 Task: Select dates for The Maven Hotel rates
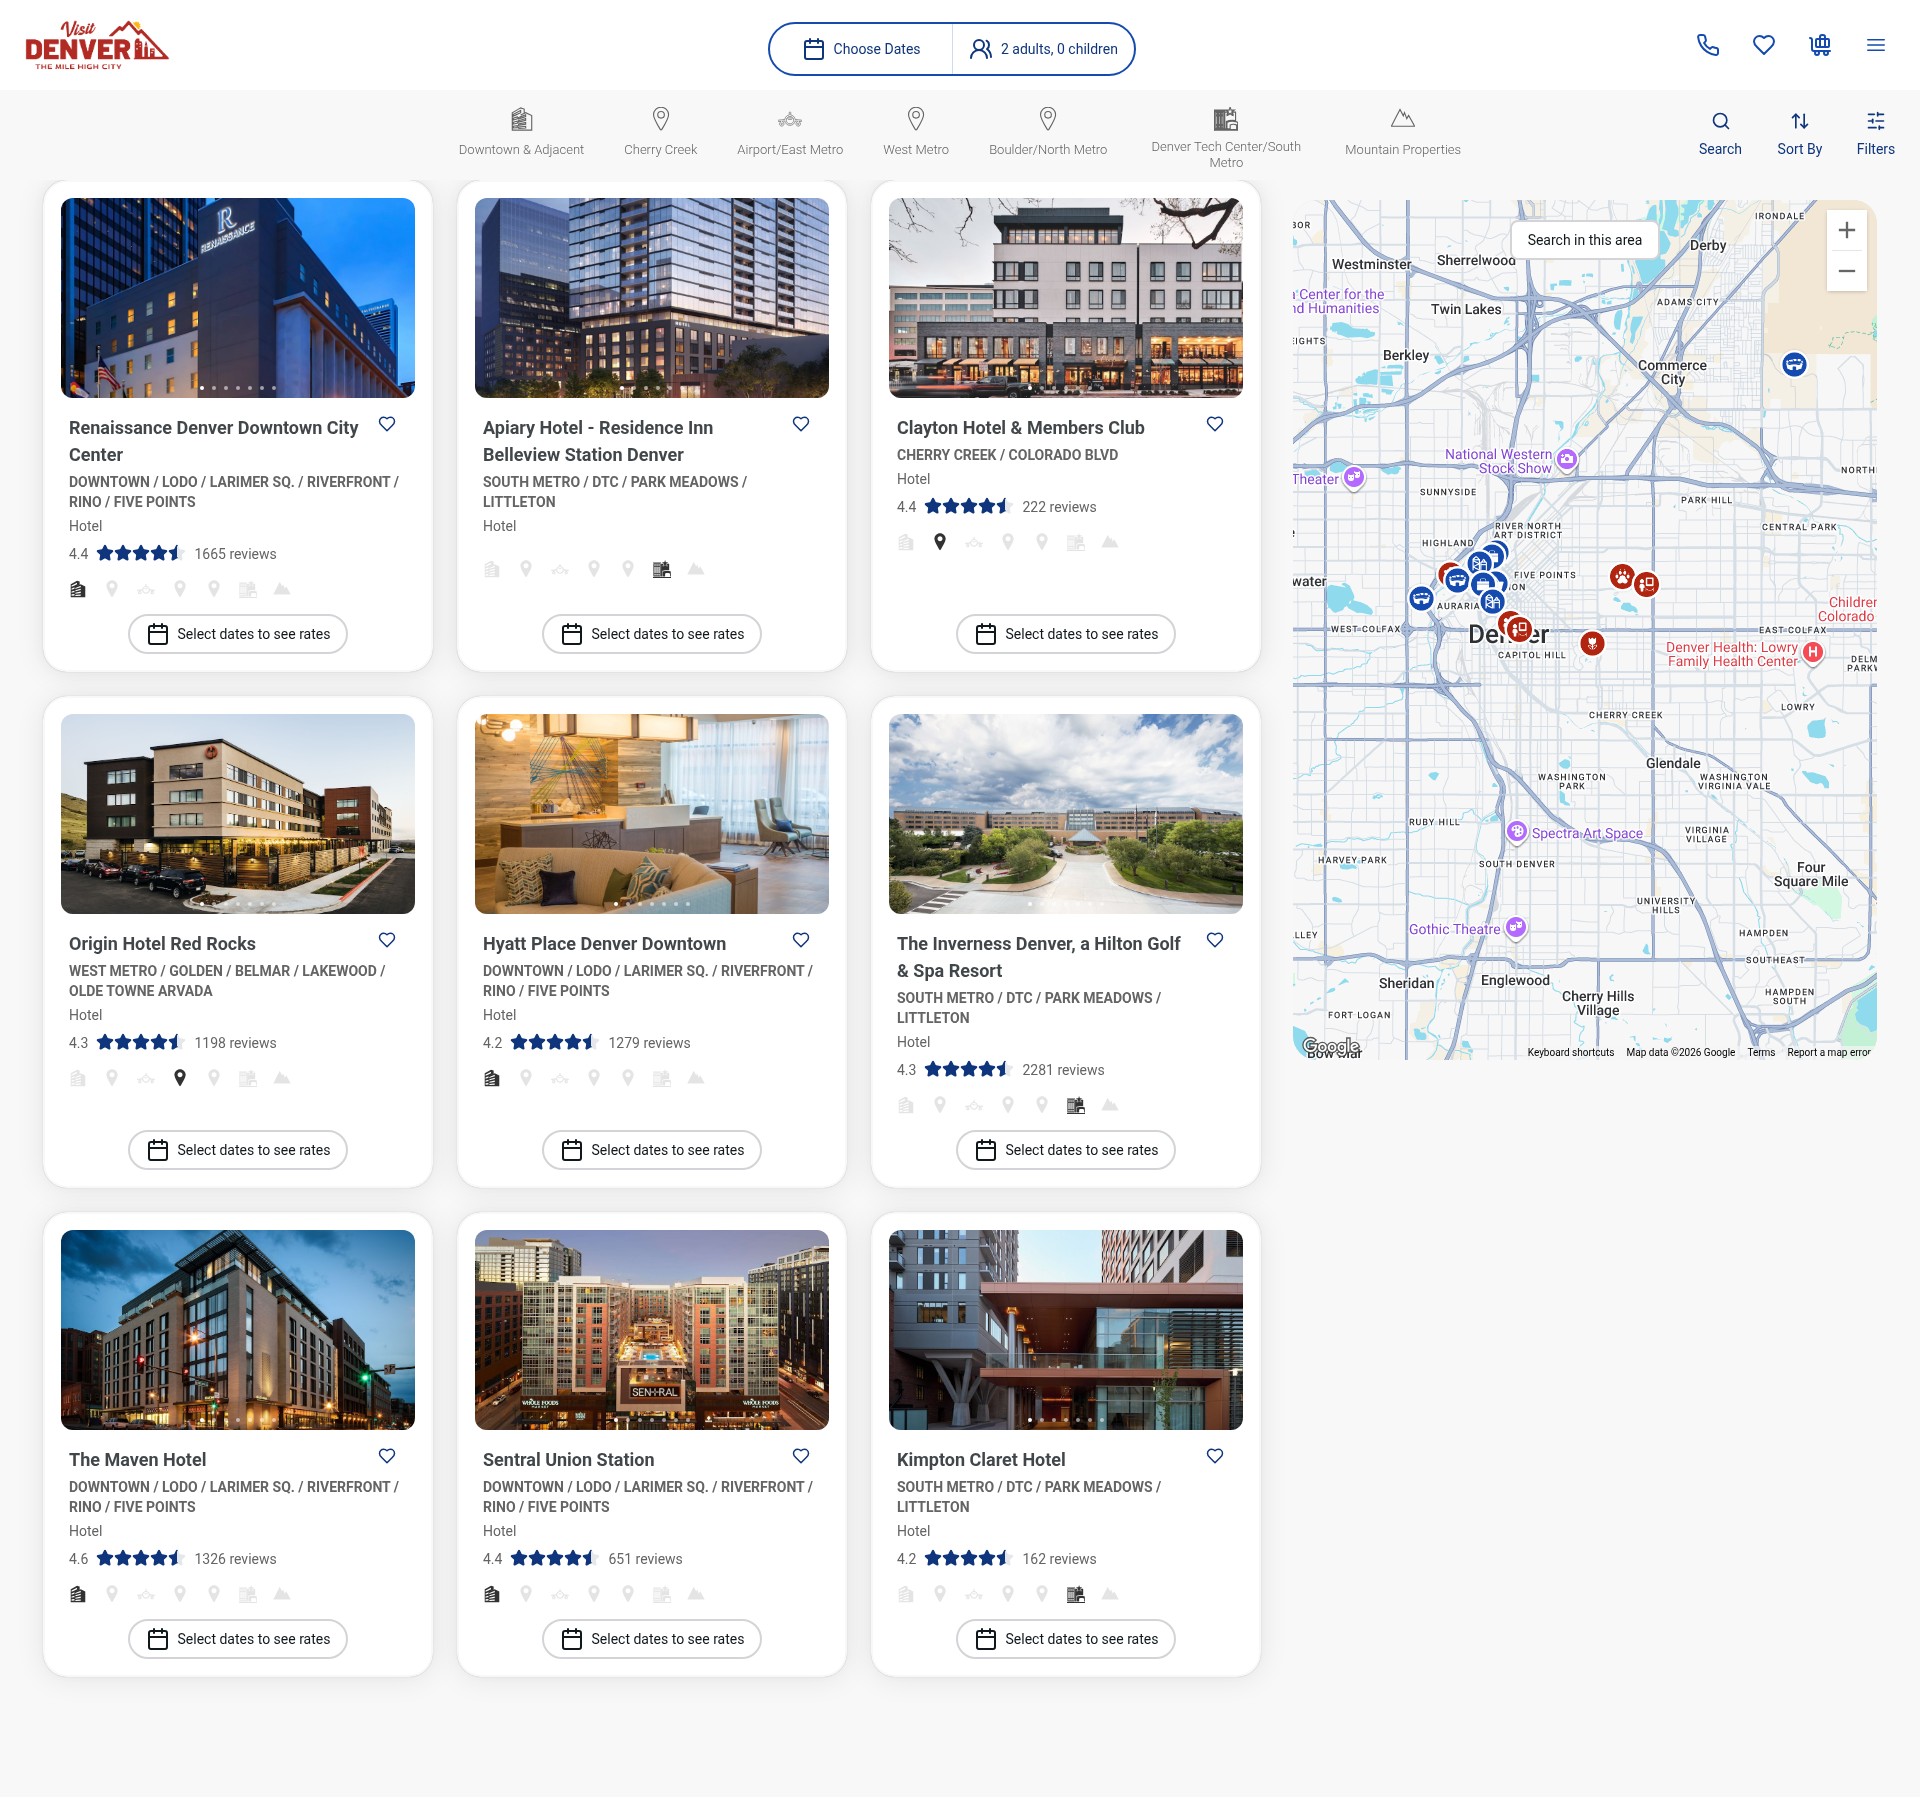(238, 1639)
